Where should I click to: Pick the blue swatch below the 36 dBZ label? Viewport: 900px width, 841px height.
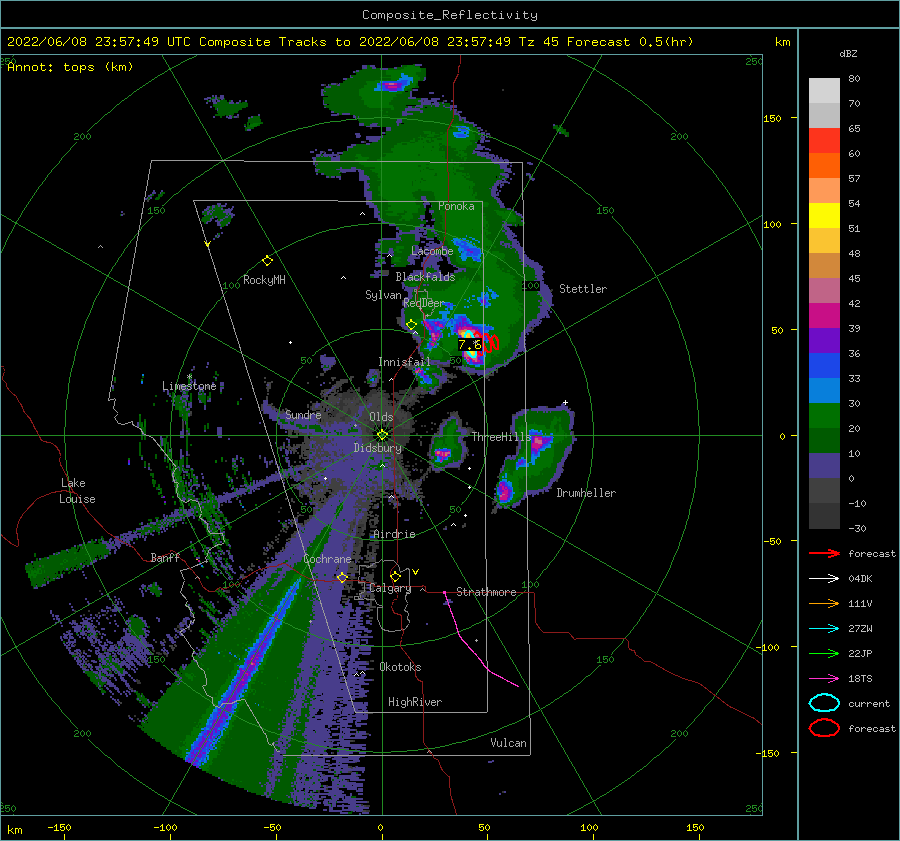point(824,366)
